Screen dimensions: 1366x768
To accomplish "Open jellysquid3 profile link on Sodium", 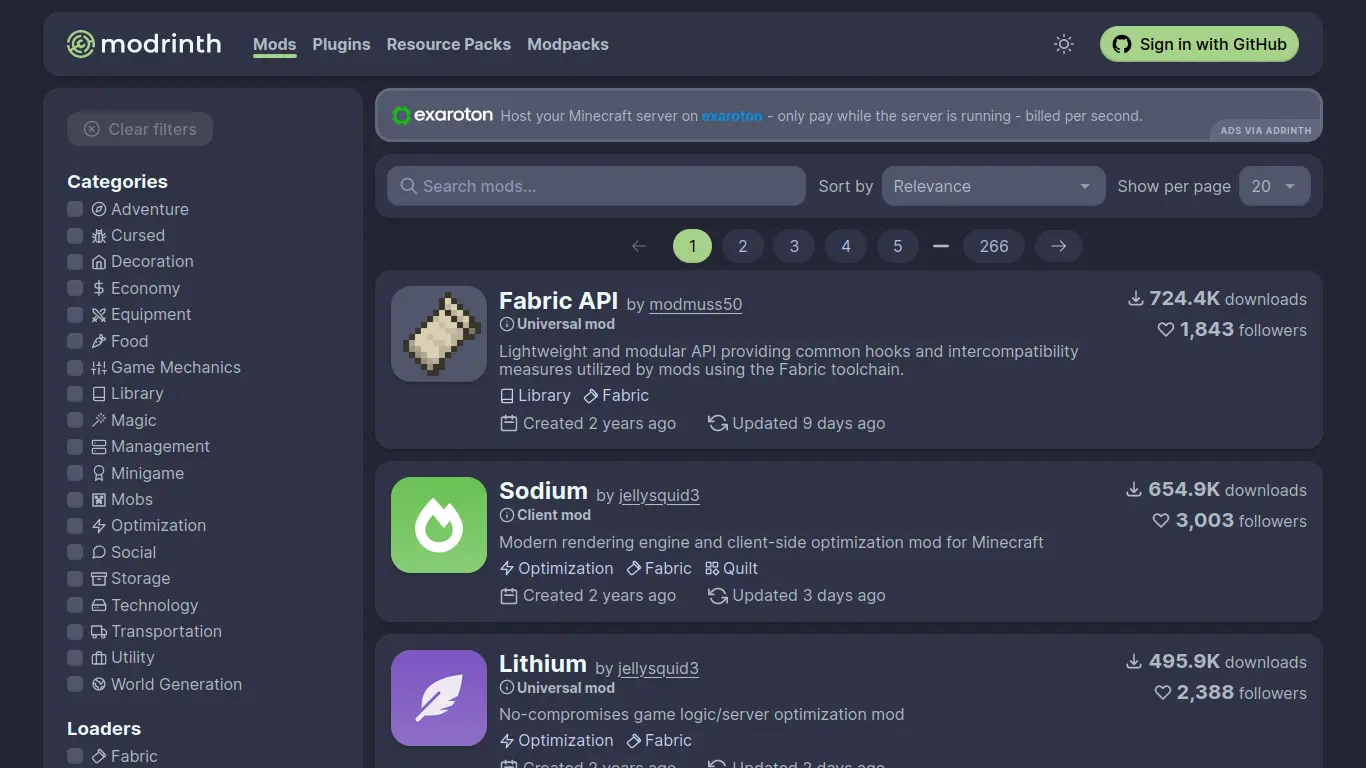I will pos(659,495).
